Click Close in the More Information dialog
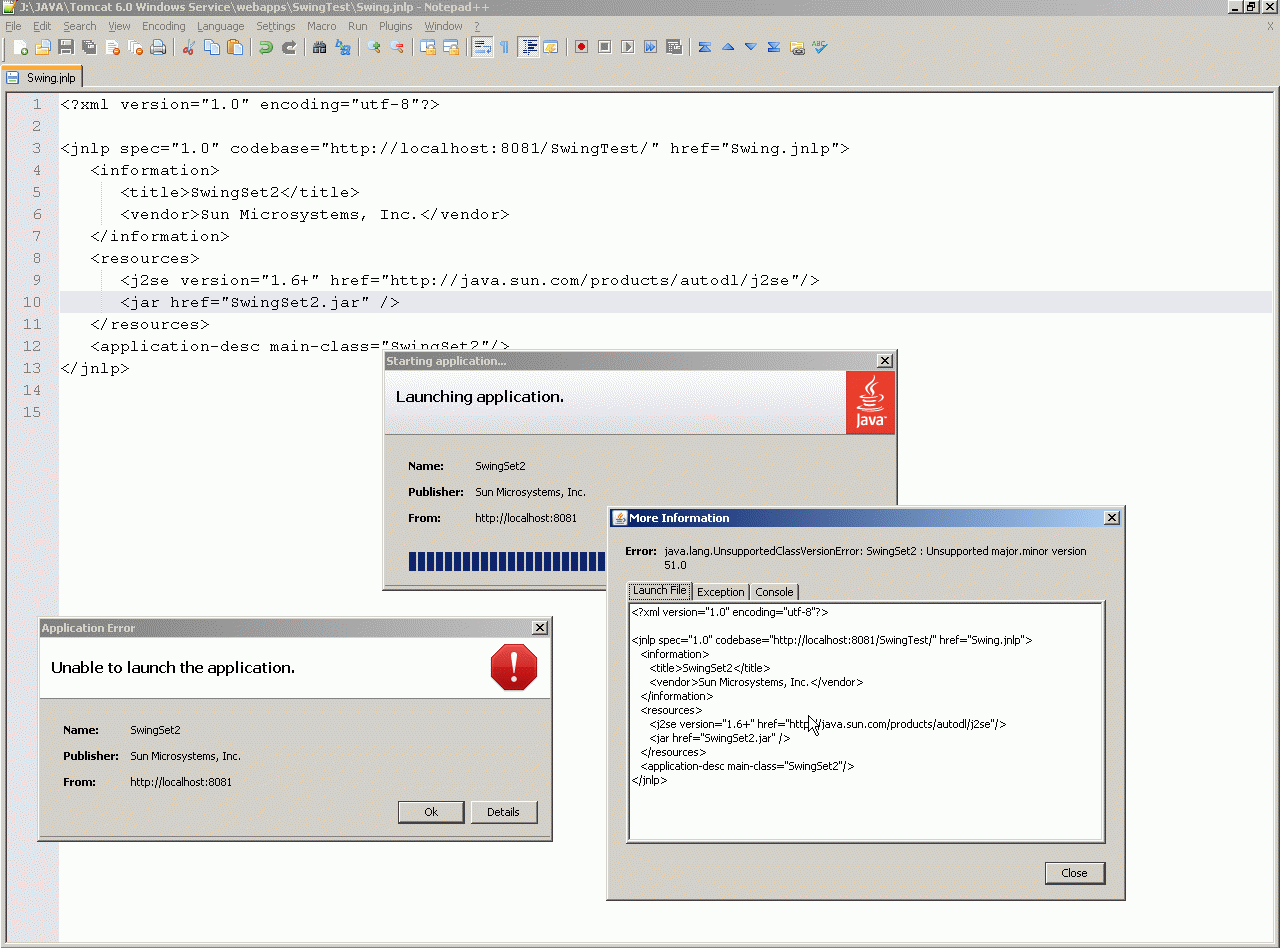This screenshot has width=1280, height=948. (x=1074, y=873)
